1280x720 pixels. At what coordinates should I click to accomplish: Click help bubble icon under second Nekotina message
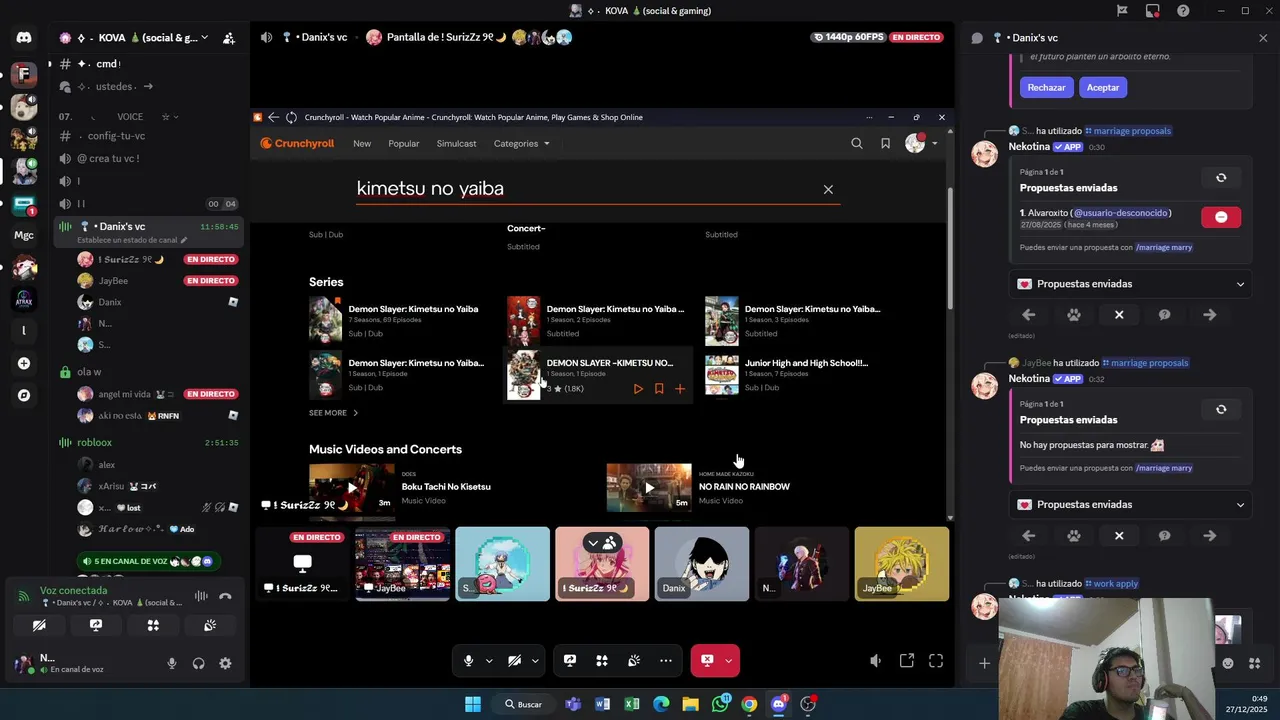(1164, 536)
